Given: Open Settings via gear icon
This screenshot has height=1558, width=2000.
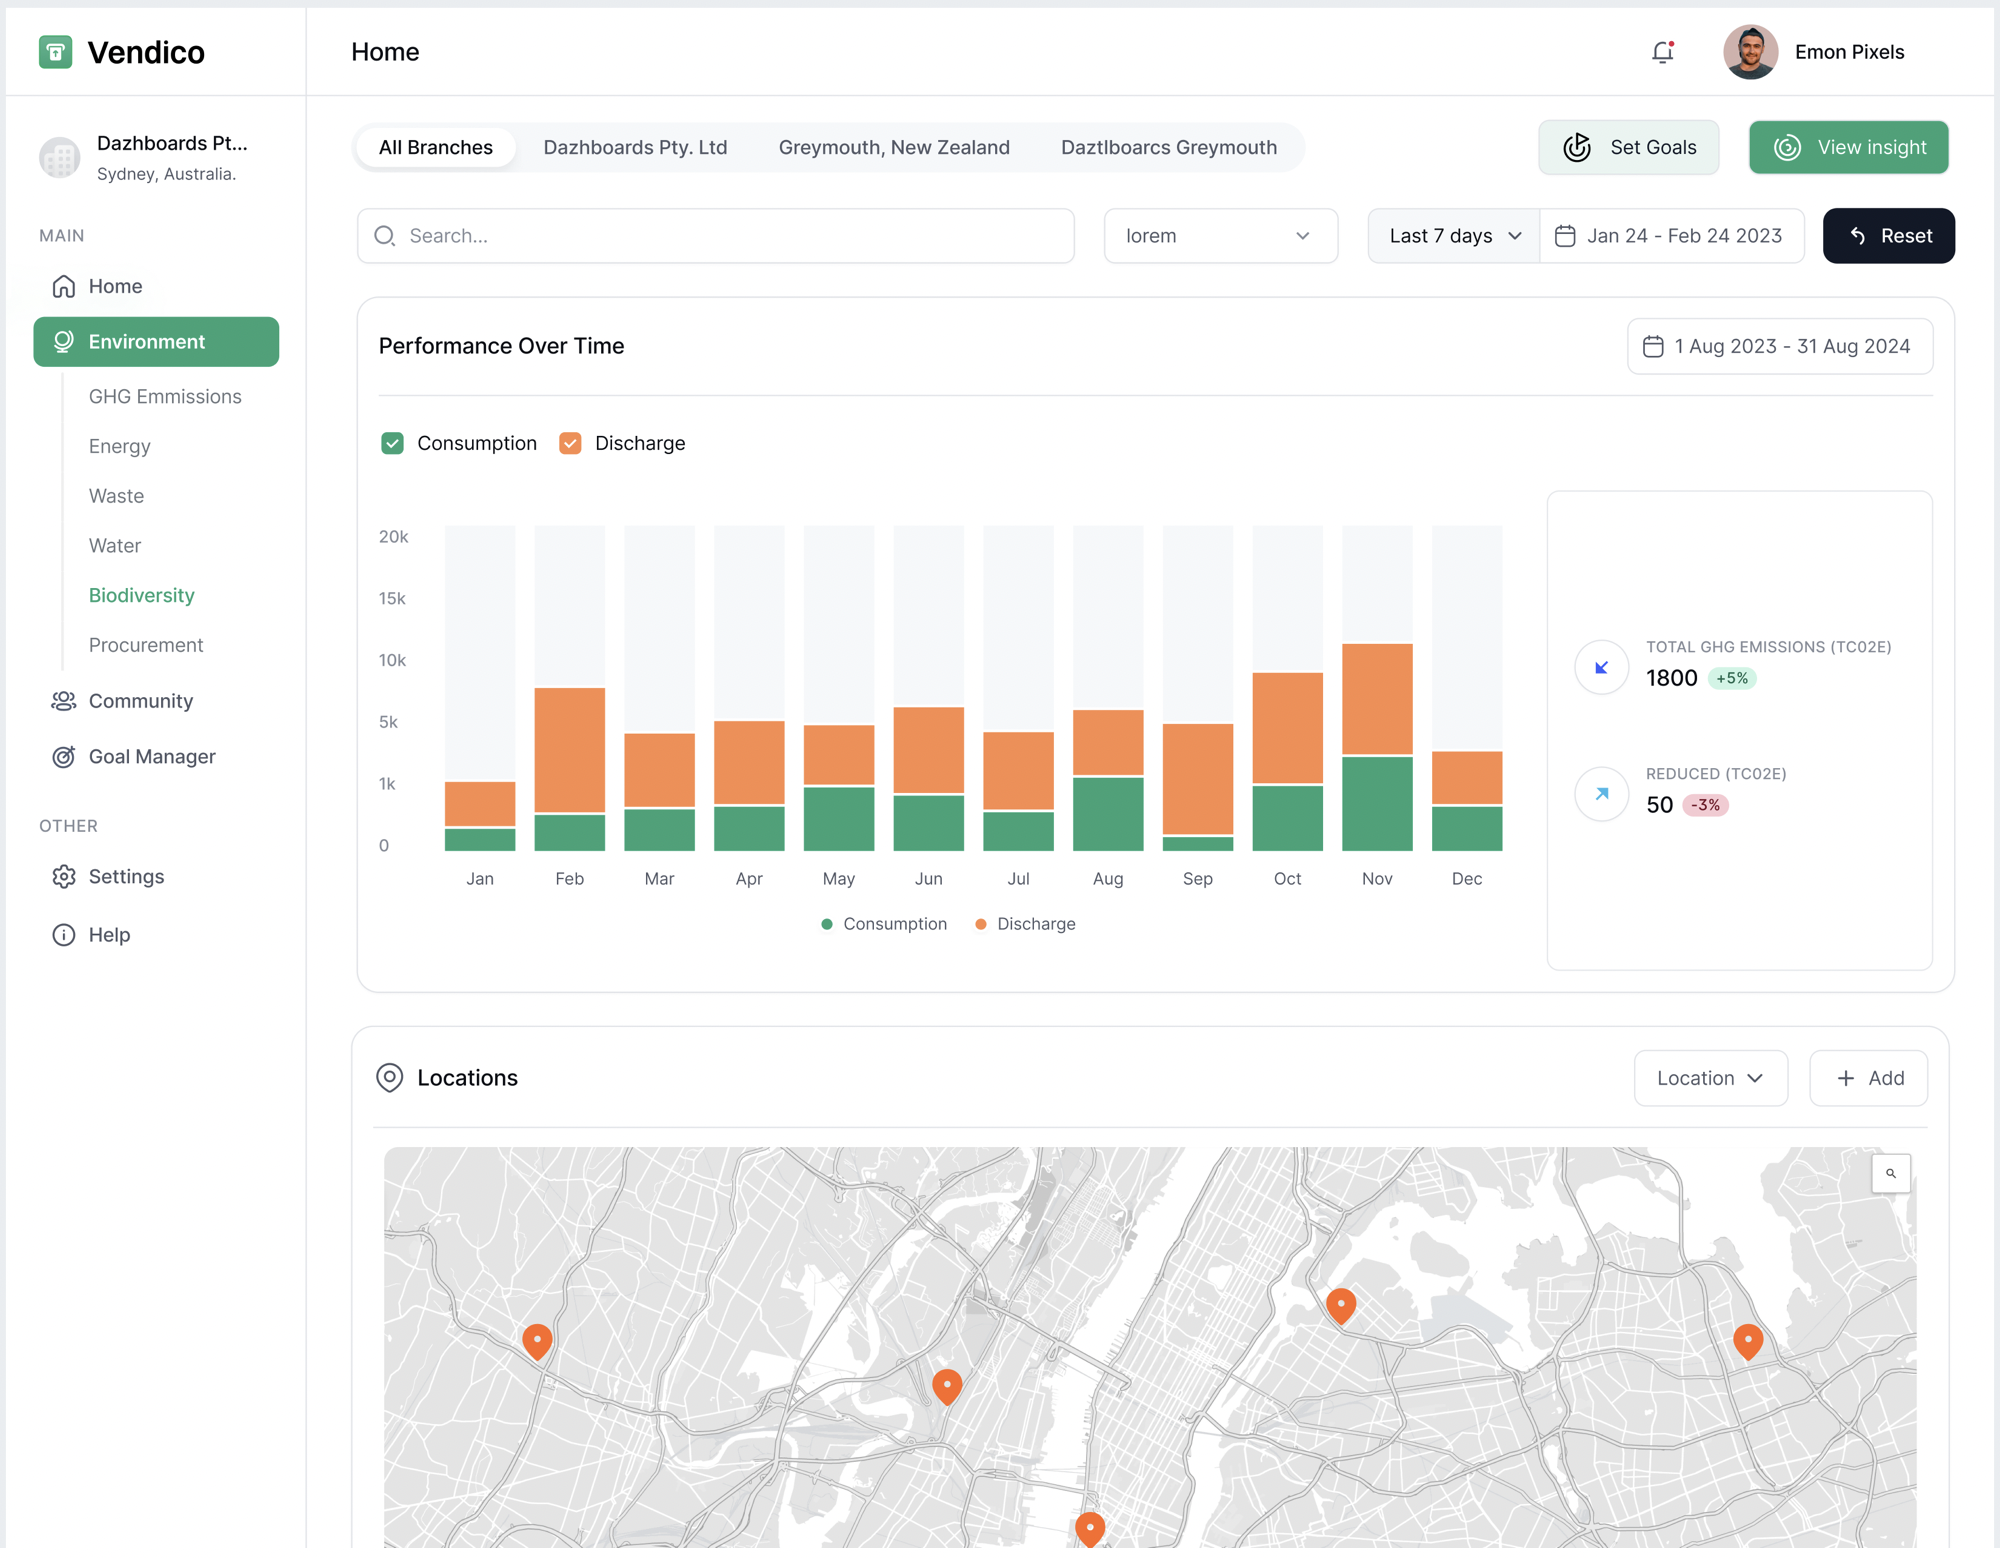Looking at the screenshot, I should click(x=63, y=877).
